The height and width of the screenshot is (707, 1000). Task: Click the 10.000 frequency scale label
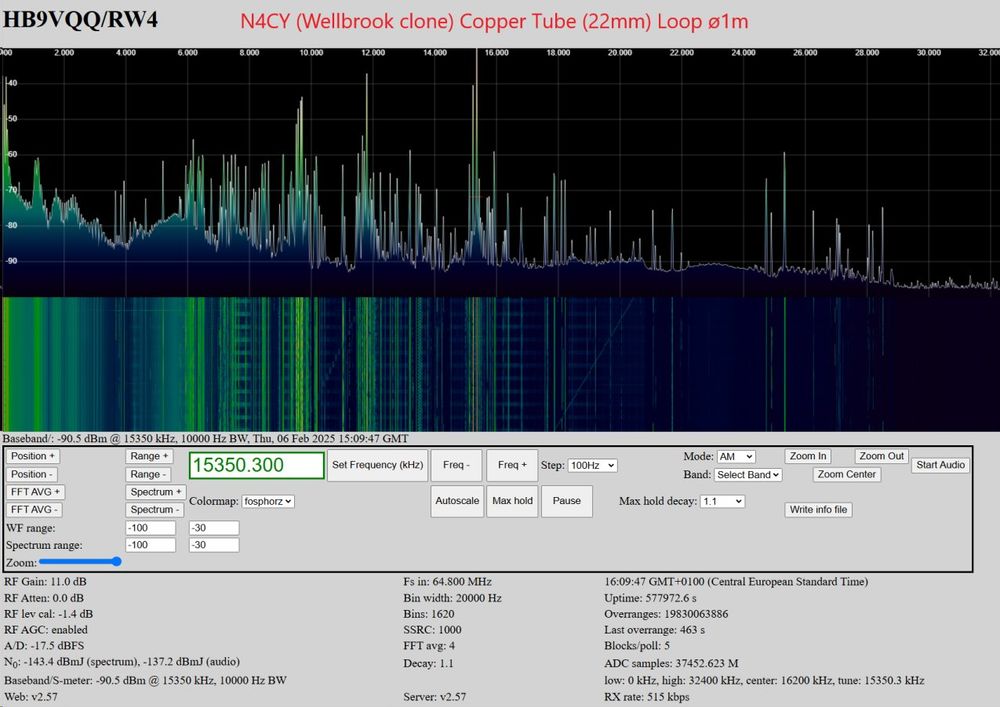point(311,53)
